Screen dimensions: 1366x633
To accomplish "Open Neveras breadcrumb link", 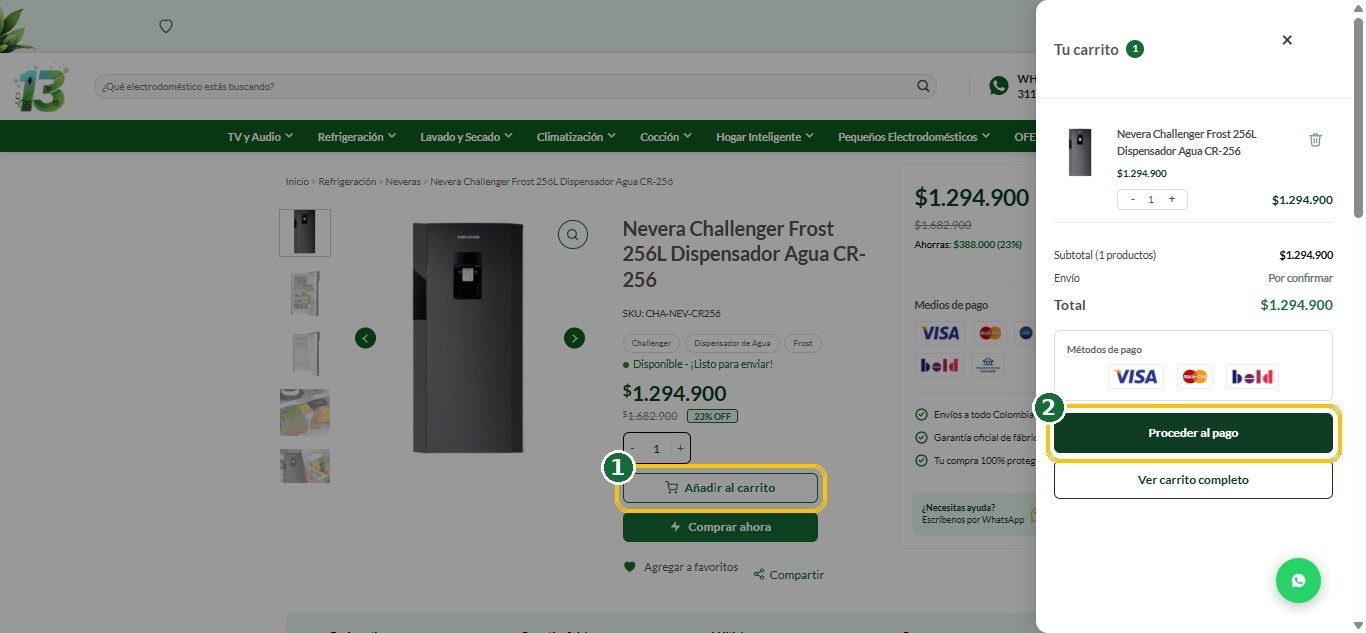I will pos(403,182).
